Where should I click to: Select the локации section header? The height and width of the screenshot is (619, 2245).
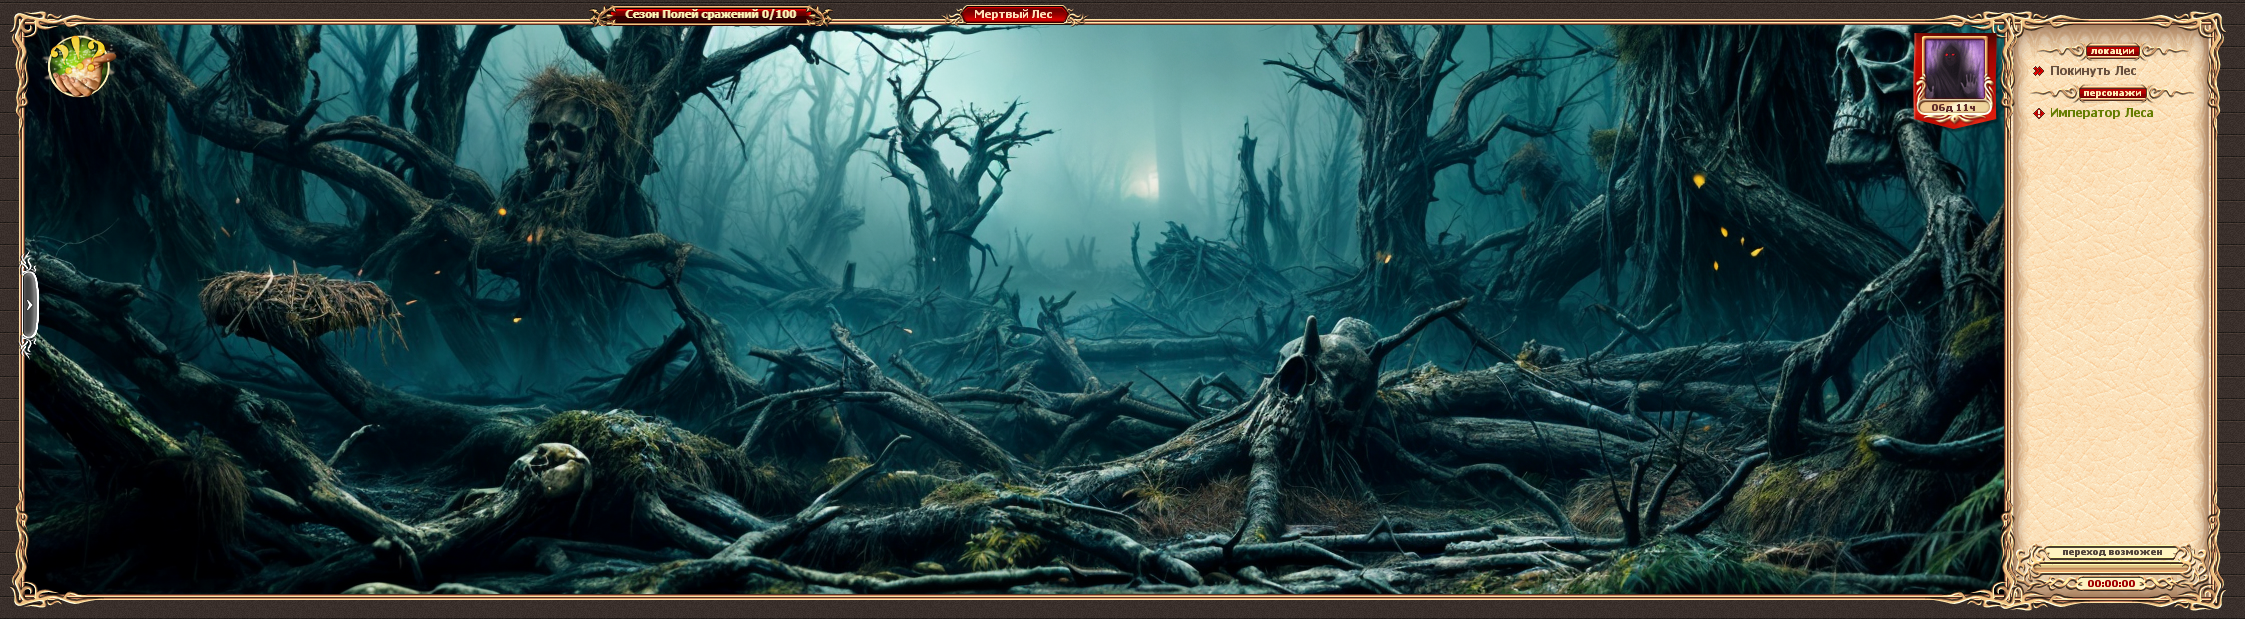[x=2111, y=51]
